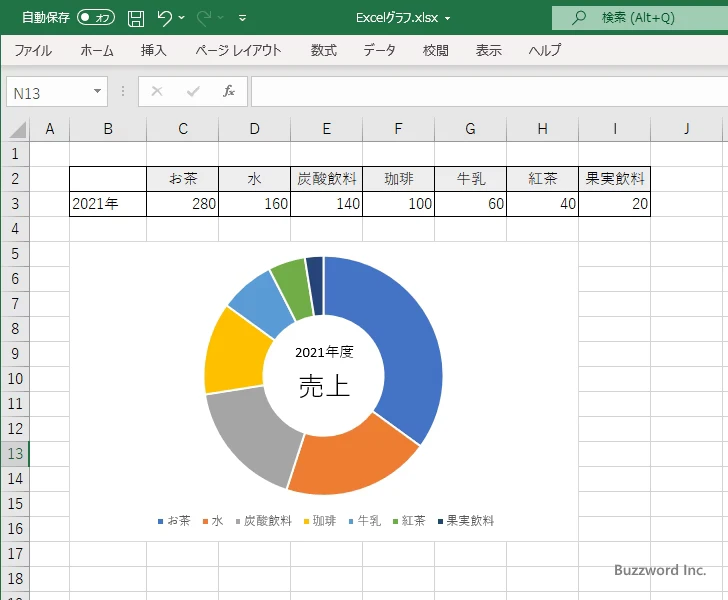
Task: Select column C header
Action: pyautogui.click(x=182, y=129)
